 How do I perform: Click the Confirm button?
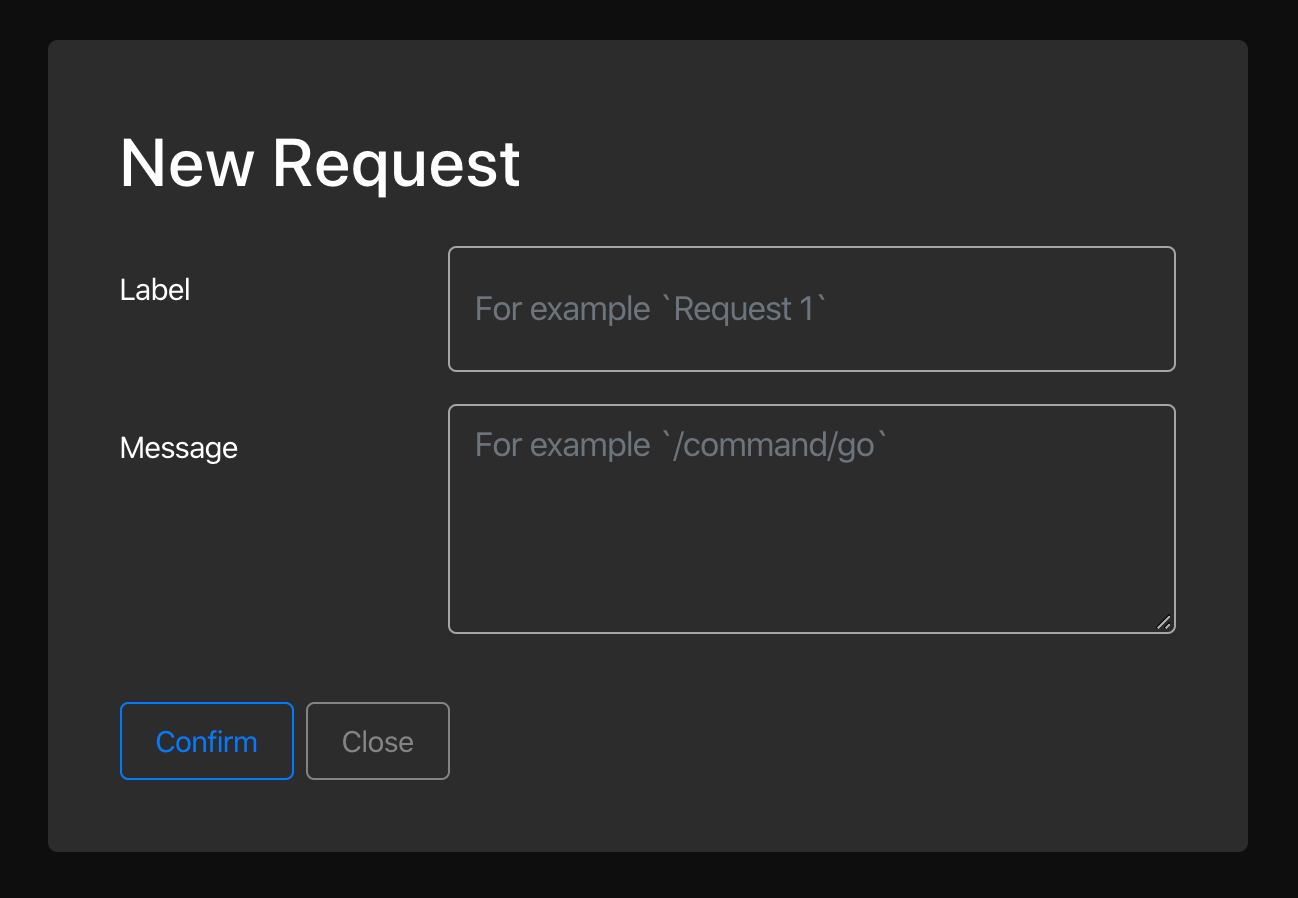click(206, 741)
